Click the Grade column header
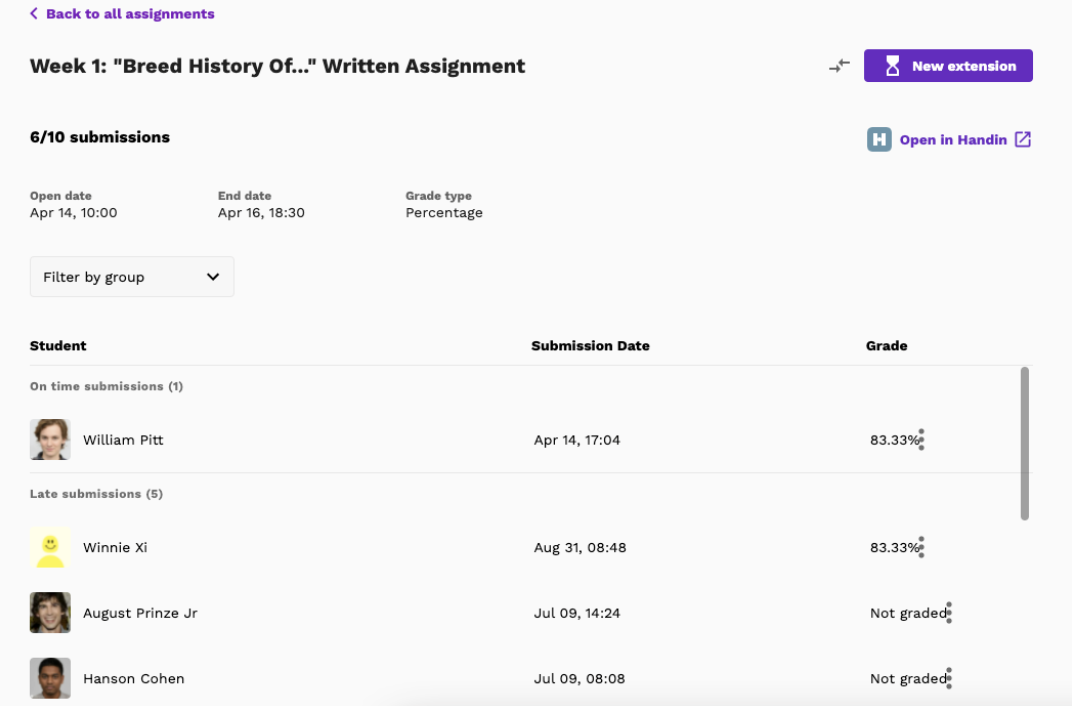 (x=886, y=346)
